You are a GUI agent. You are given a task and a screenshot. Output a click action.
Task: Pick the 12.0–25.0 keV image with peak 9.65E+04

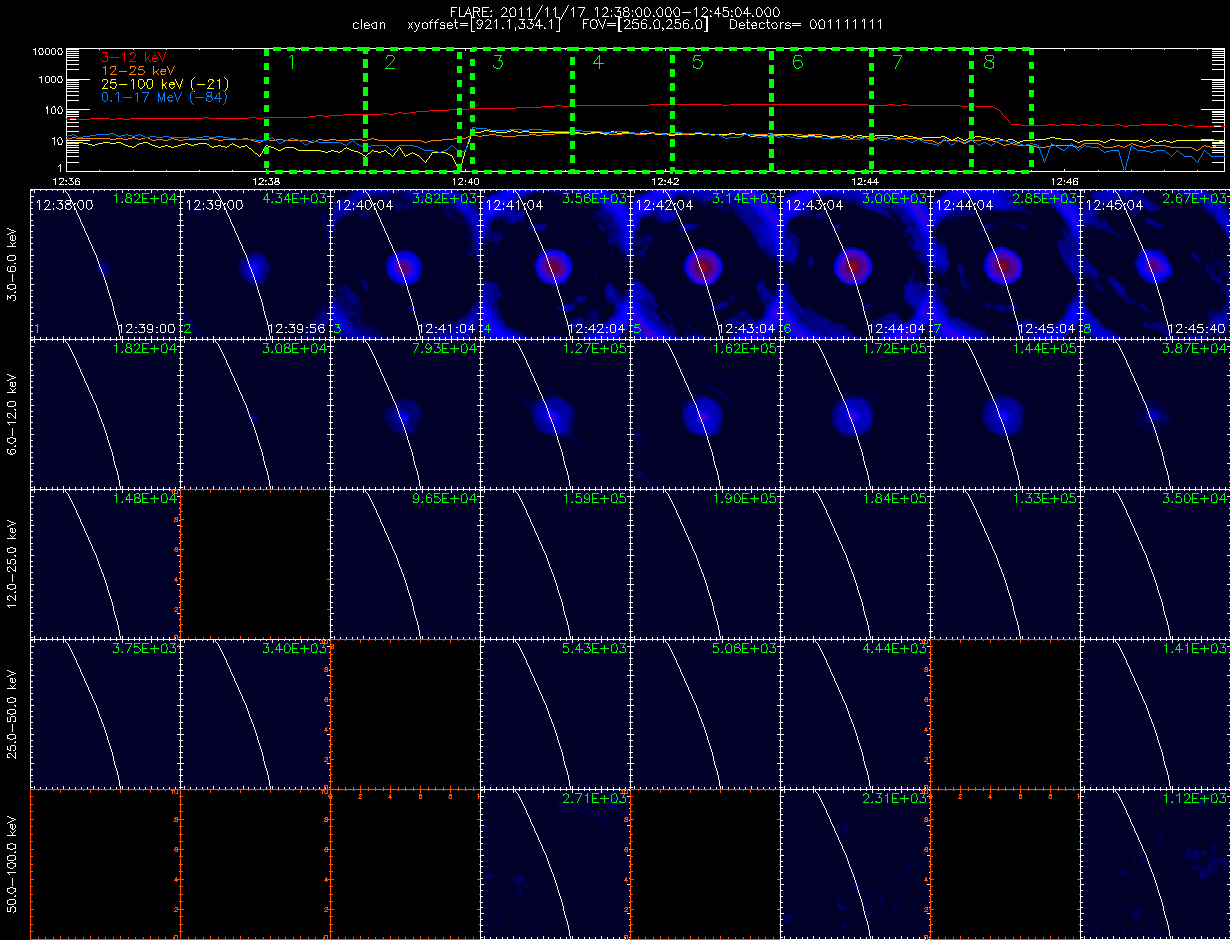[x=405, y=563]
